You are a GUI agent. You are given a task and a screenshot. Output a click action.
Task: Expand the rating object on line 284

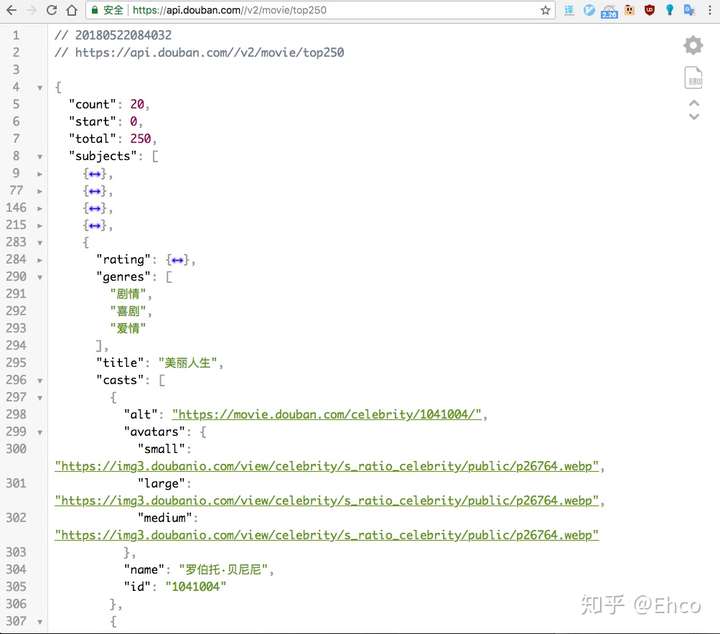[x=40, y=260]
